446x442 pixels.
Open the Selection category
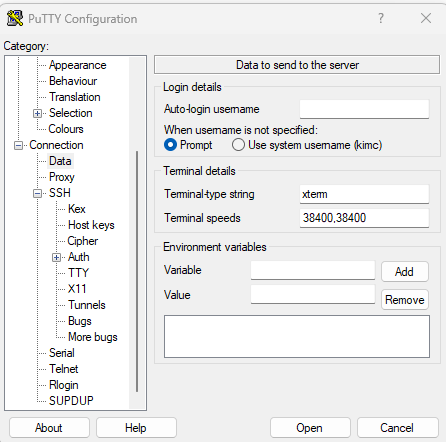(70, 113)
